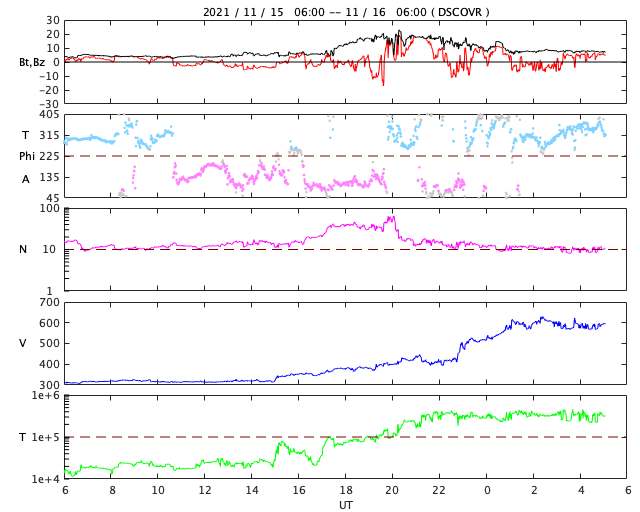Image resolution: width=640 pixels, height=512 pixels.
Task: Select the '600' tick on V axis
Action: click(x=49, y=323)
